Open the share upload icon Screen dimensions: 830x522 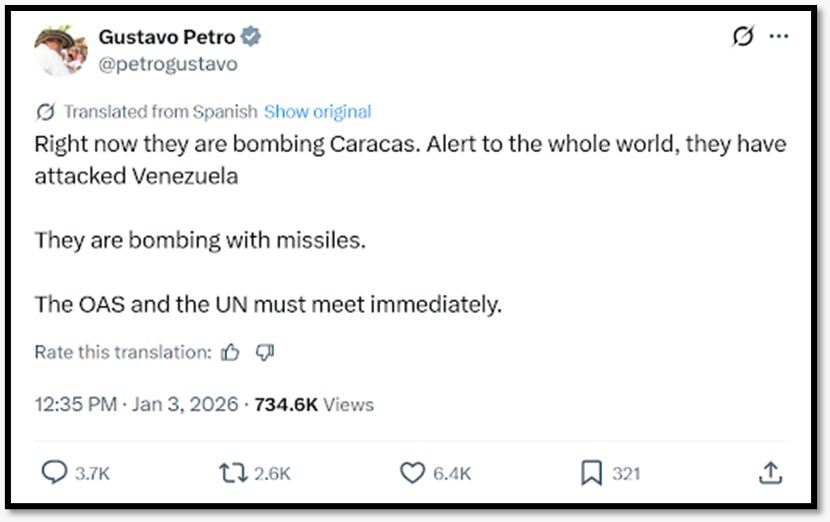click(770, 472)
